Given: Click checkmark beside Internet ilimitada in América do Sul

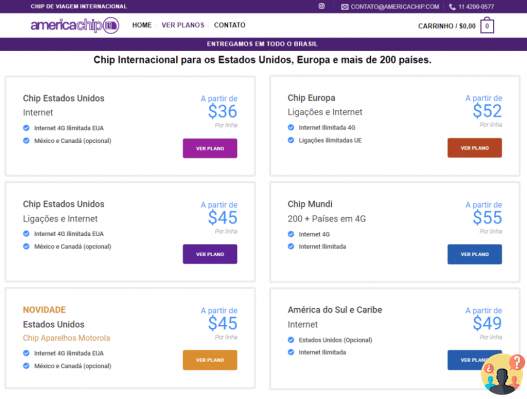Looking at the screenshot, I should click(291, 352).
